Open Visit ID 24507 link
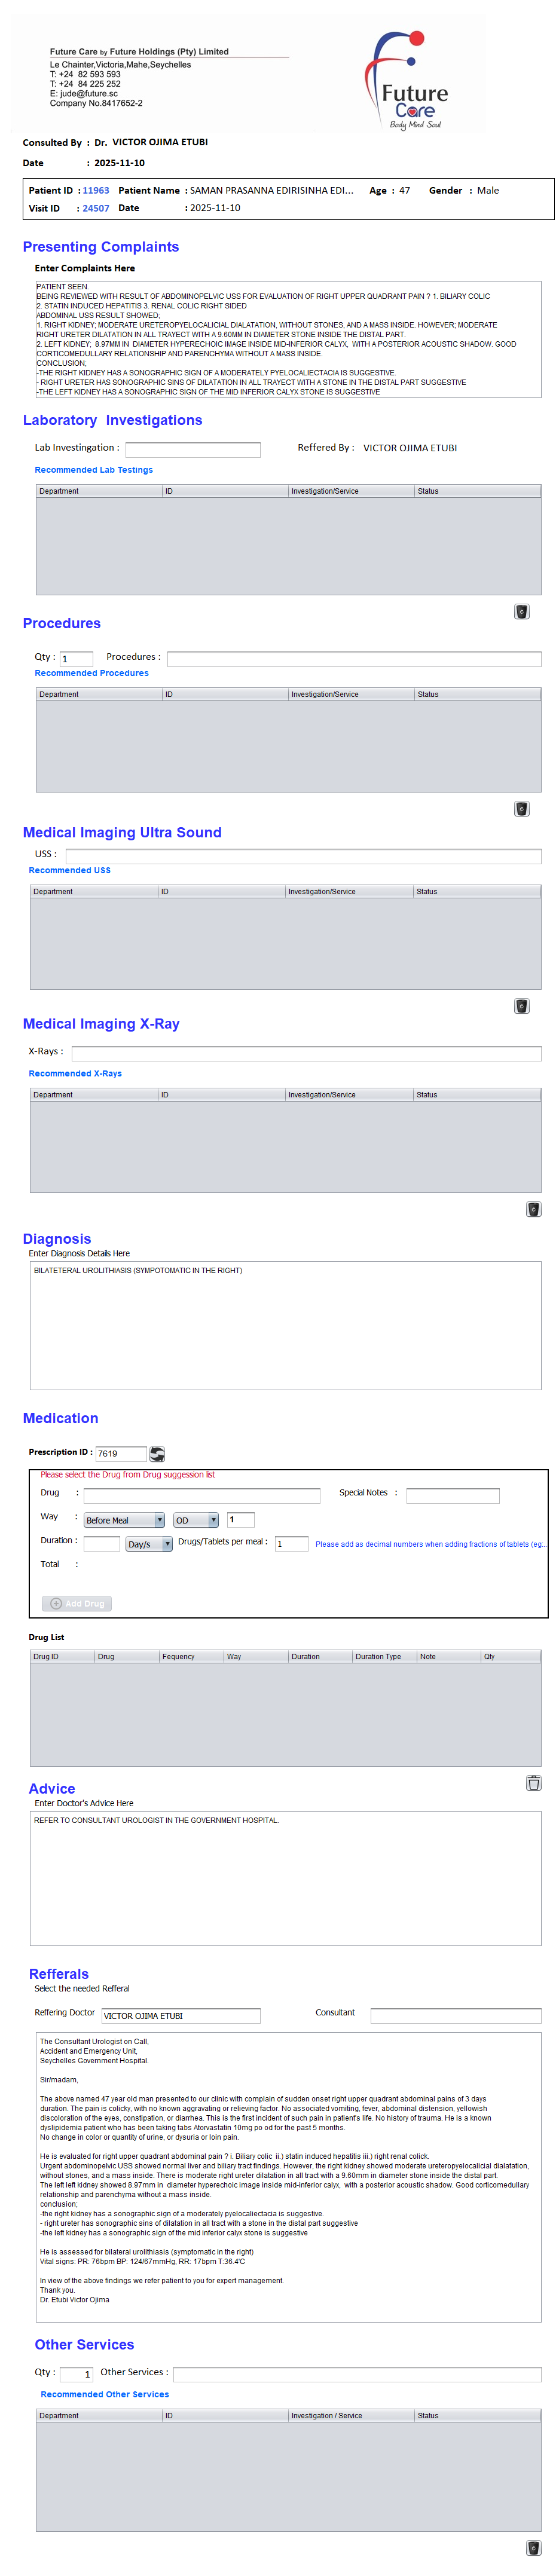Viewport: 556px width, 2576px height. [96, 208]
